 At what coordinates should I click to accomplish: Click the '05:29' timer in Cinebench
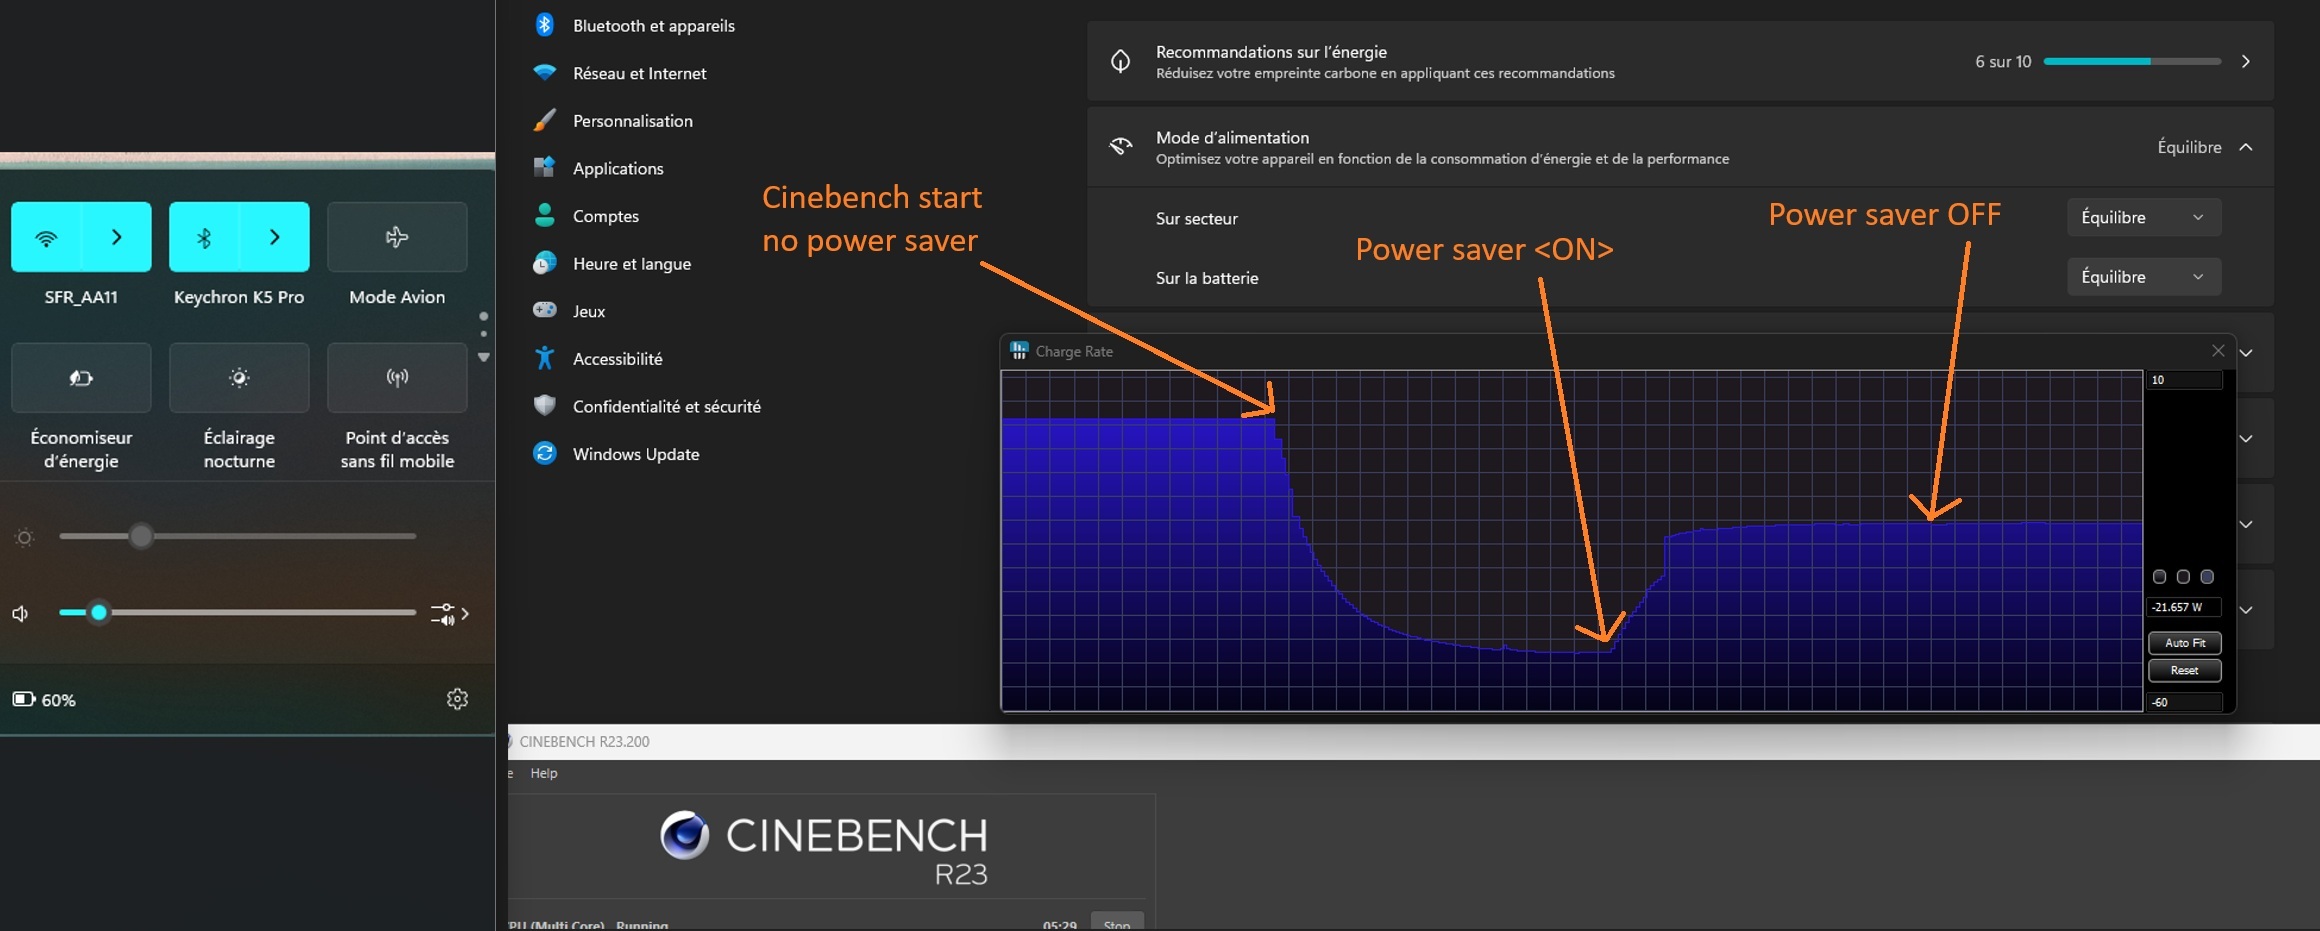click(1059, 924)
